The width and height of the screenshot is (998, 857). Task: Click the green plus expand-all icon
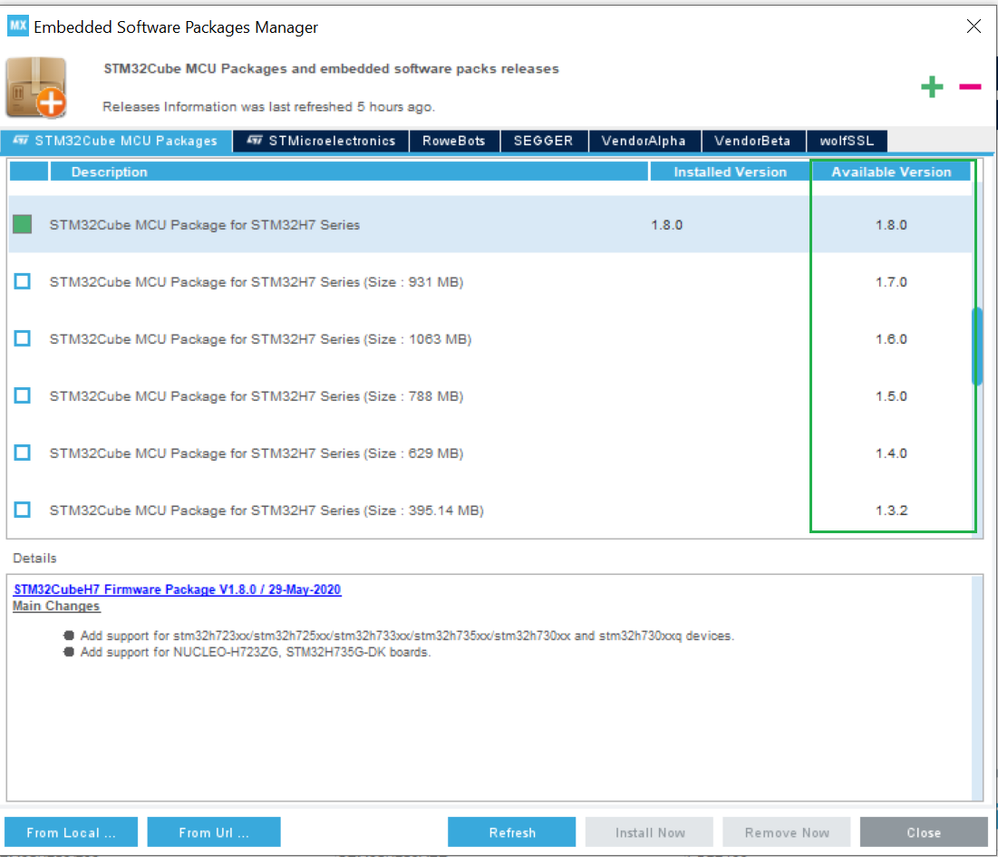pos(932,87)
